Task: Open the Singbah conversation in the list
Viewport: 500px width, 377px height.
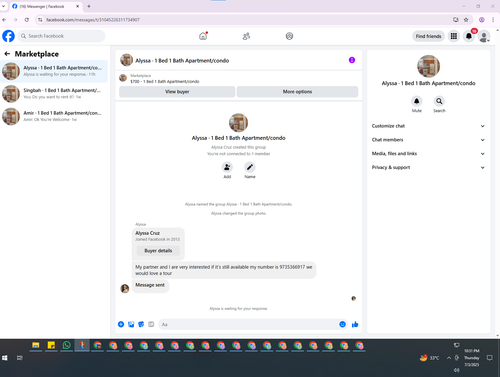Action: (x=54, y=94)
